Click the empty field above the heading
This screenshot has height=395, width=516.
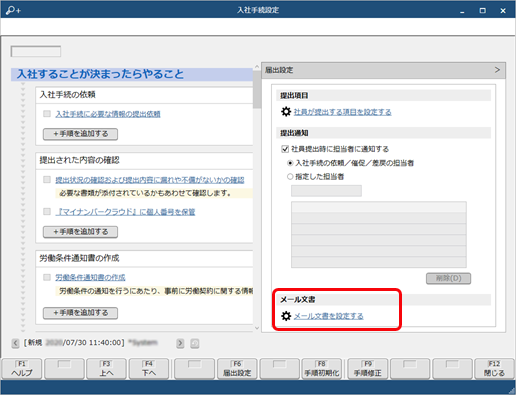(36, 51)
